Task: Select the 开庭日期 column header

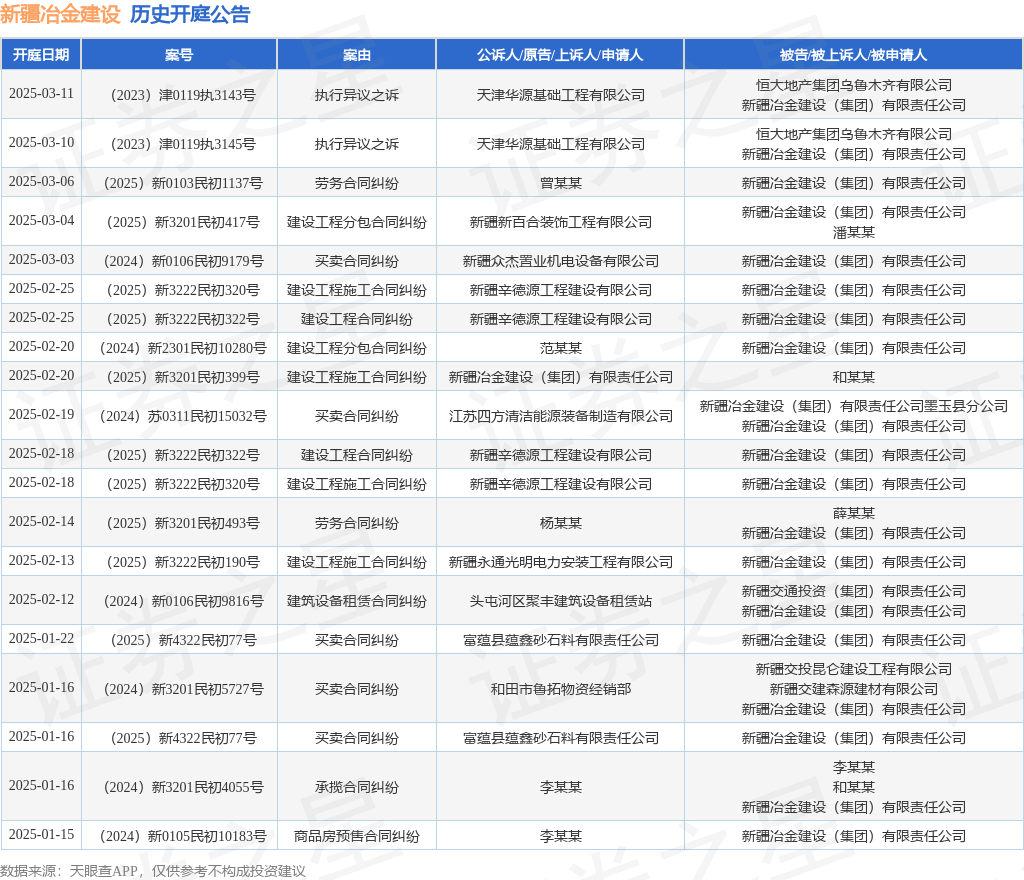Action: [41, 55]
